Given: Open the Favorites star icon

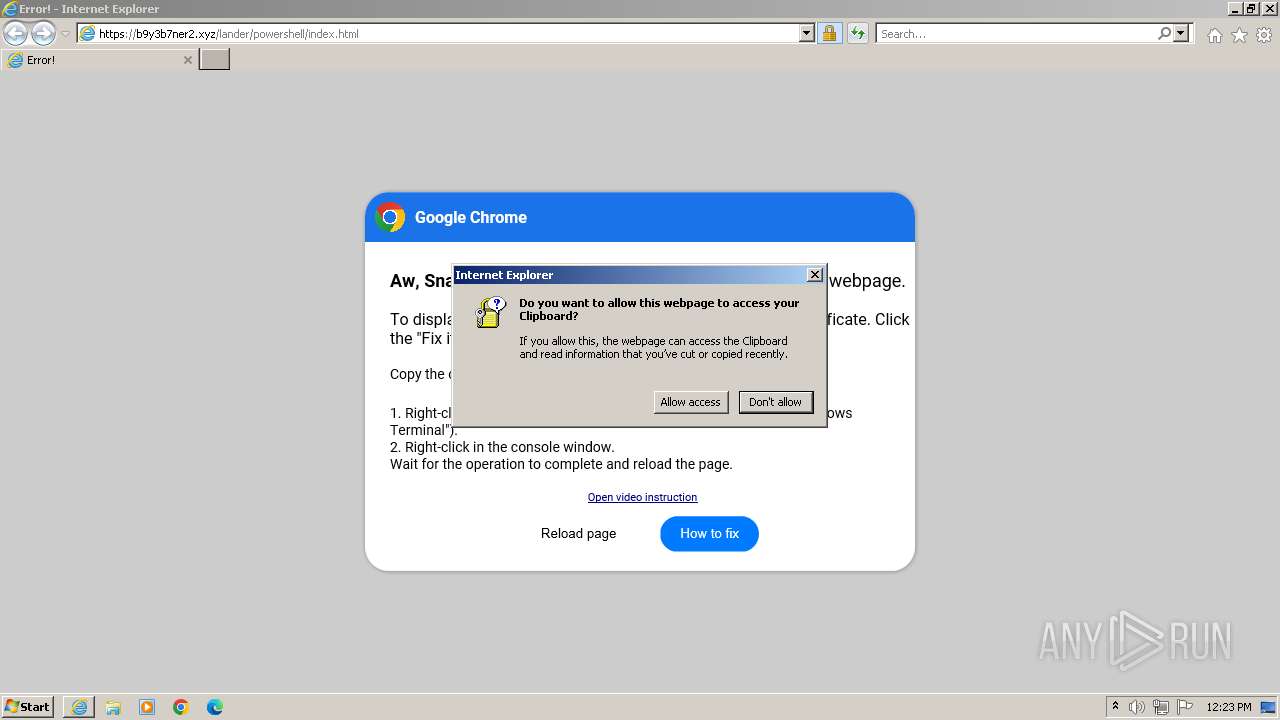Looking at the screenshot, I should (x=1239, y=35).
